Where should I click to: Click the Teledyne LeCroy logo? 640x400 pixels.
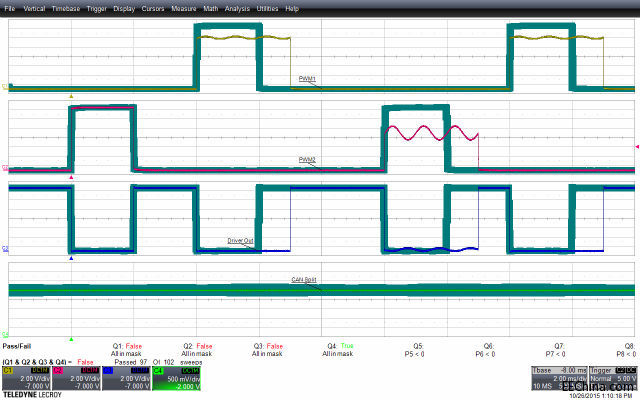(x=32, y=395)
